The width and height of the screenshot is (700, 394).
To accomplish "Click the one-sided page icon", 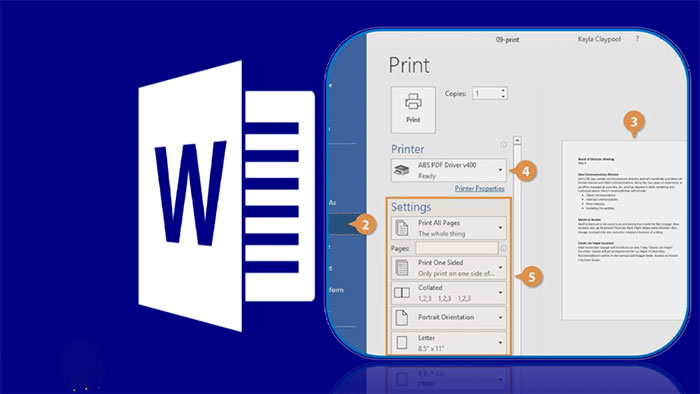I will [x=402, y=268].
